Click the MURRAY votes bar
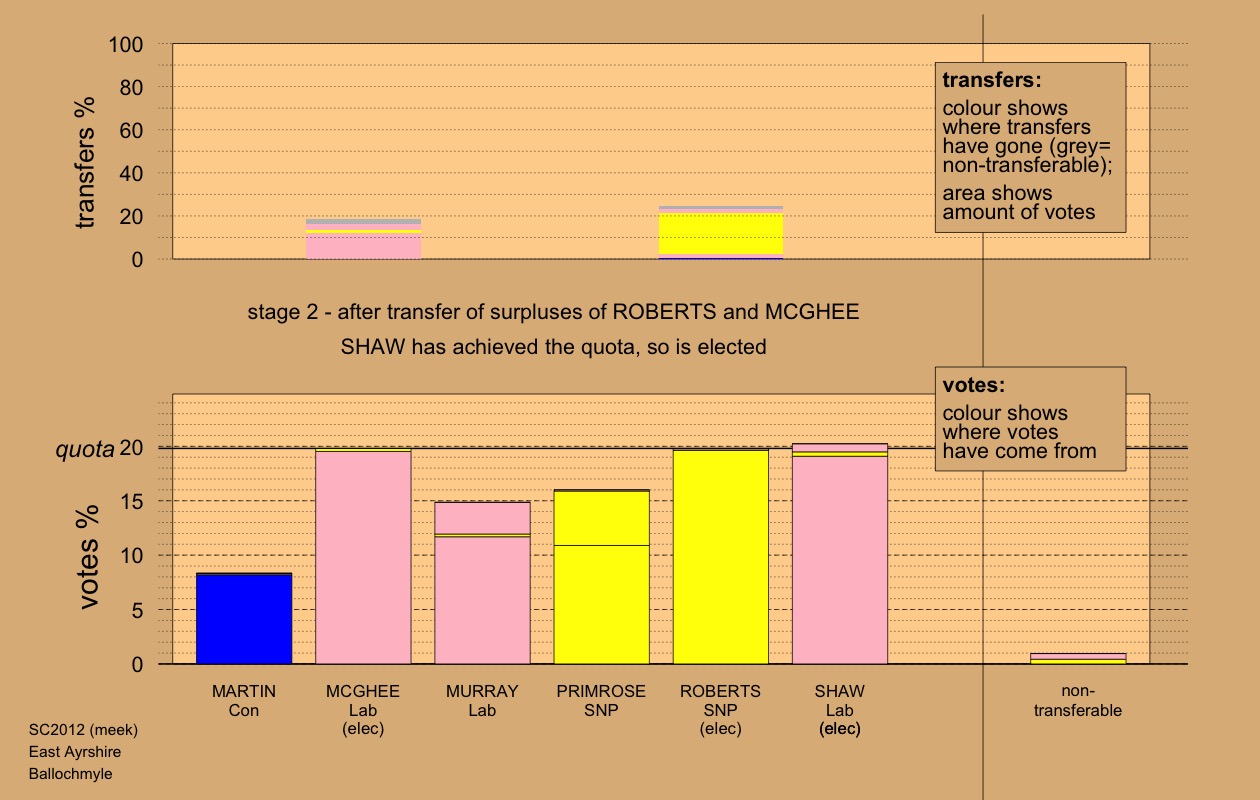Viewport: 1260px width, 800px height. (x=482, y=583)
